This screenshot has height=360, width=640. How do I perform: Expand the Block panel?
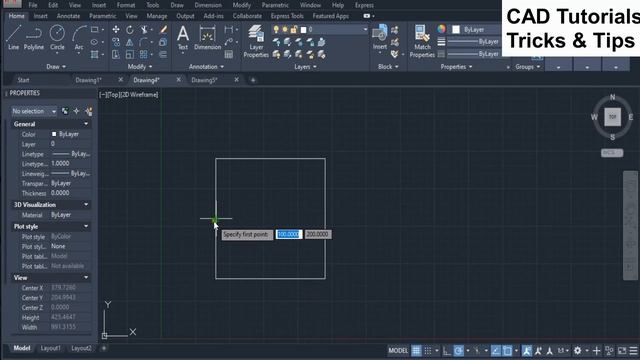click(388, 67)
